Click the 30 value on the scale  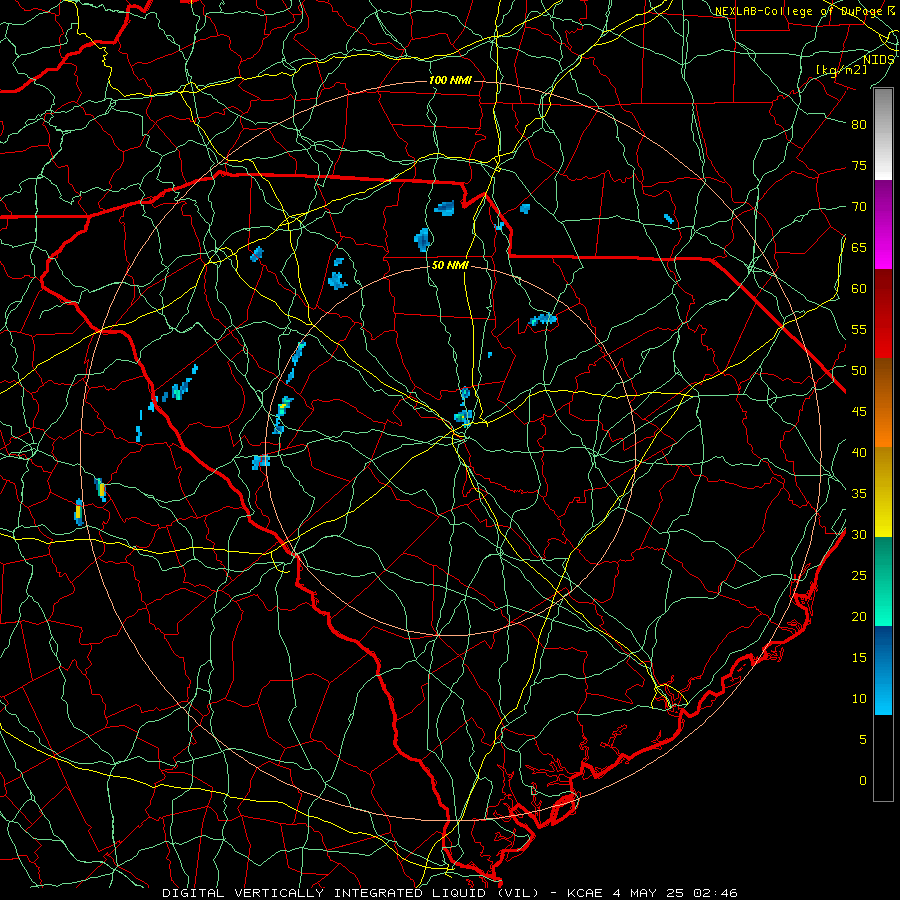pos(859,535)
